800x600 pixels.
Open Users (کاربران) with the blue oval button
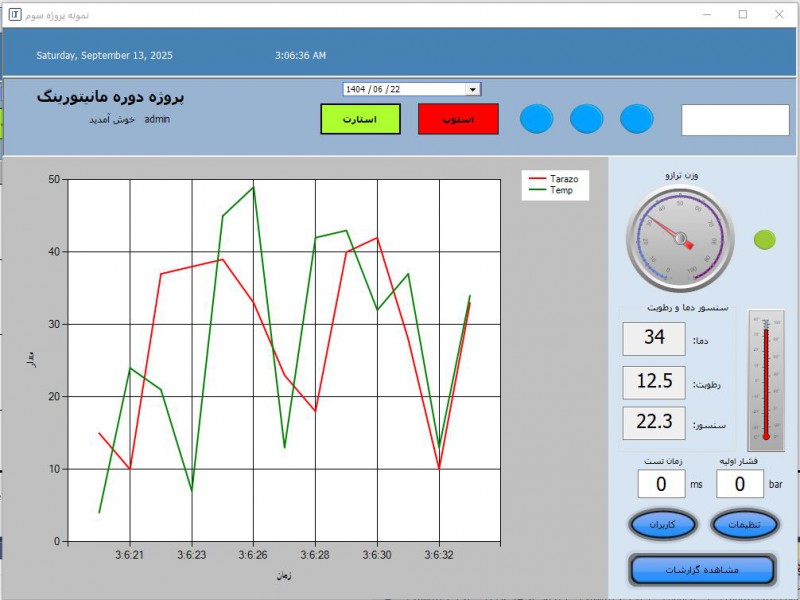(663, 524)
